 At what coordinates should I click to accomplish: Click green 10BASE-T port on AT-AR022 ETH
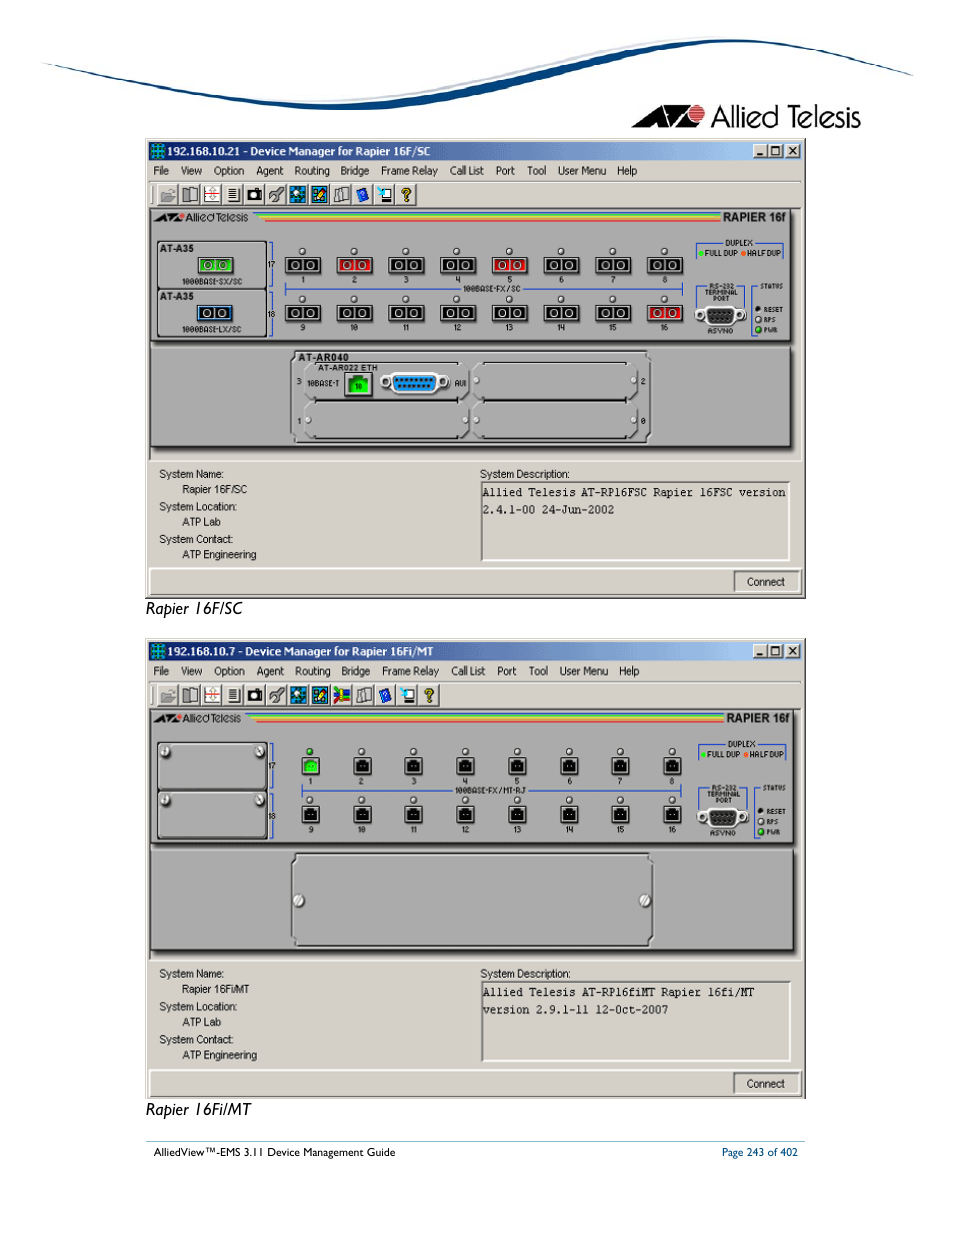pyautogui.click(x=358, y=384)
